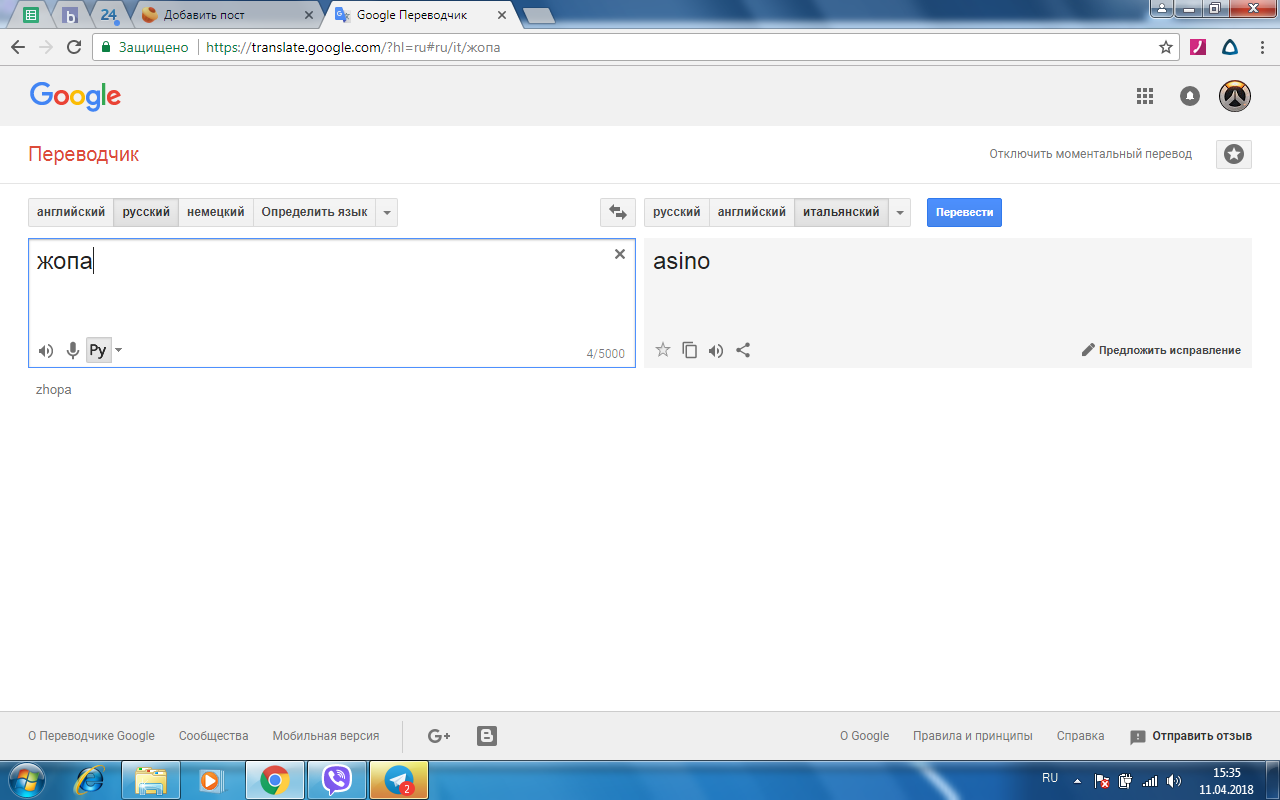Open pink browser extension icon
This screenshot has height=800, width=1280.
pos(1198,47)
